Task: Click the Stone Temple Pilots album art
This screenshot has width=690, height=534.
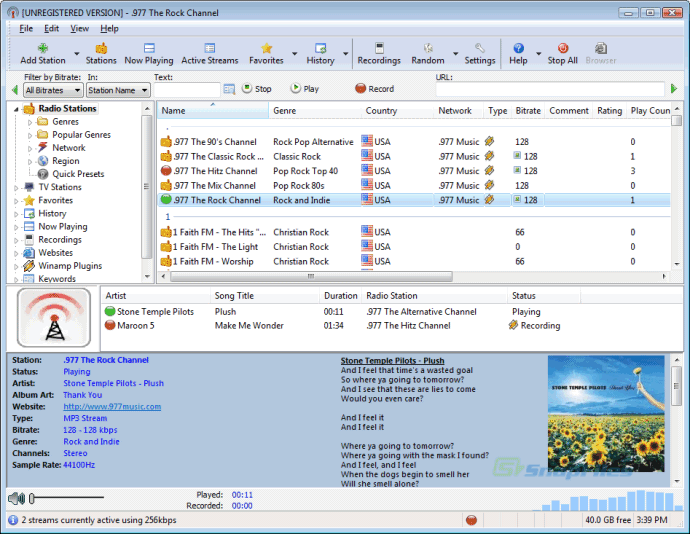Action: tap(606, 413)
